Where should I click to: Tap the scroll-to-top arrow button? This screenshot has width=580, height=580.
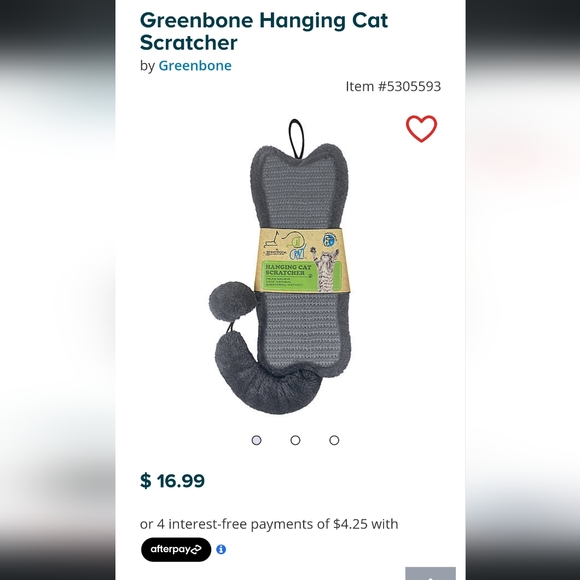[x=430, y=574]
